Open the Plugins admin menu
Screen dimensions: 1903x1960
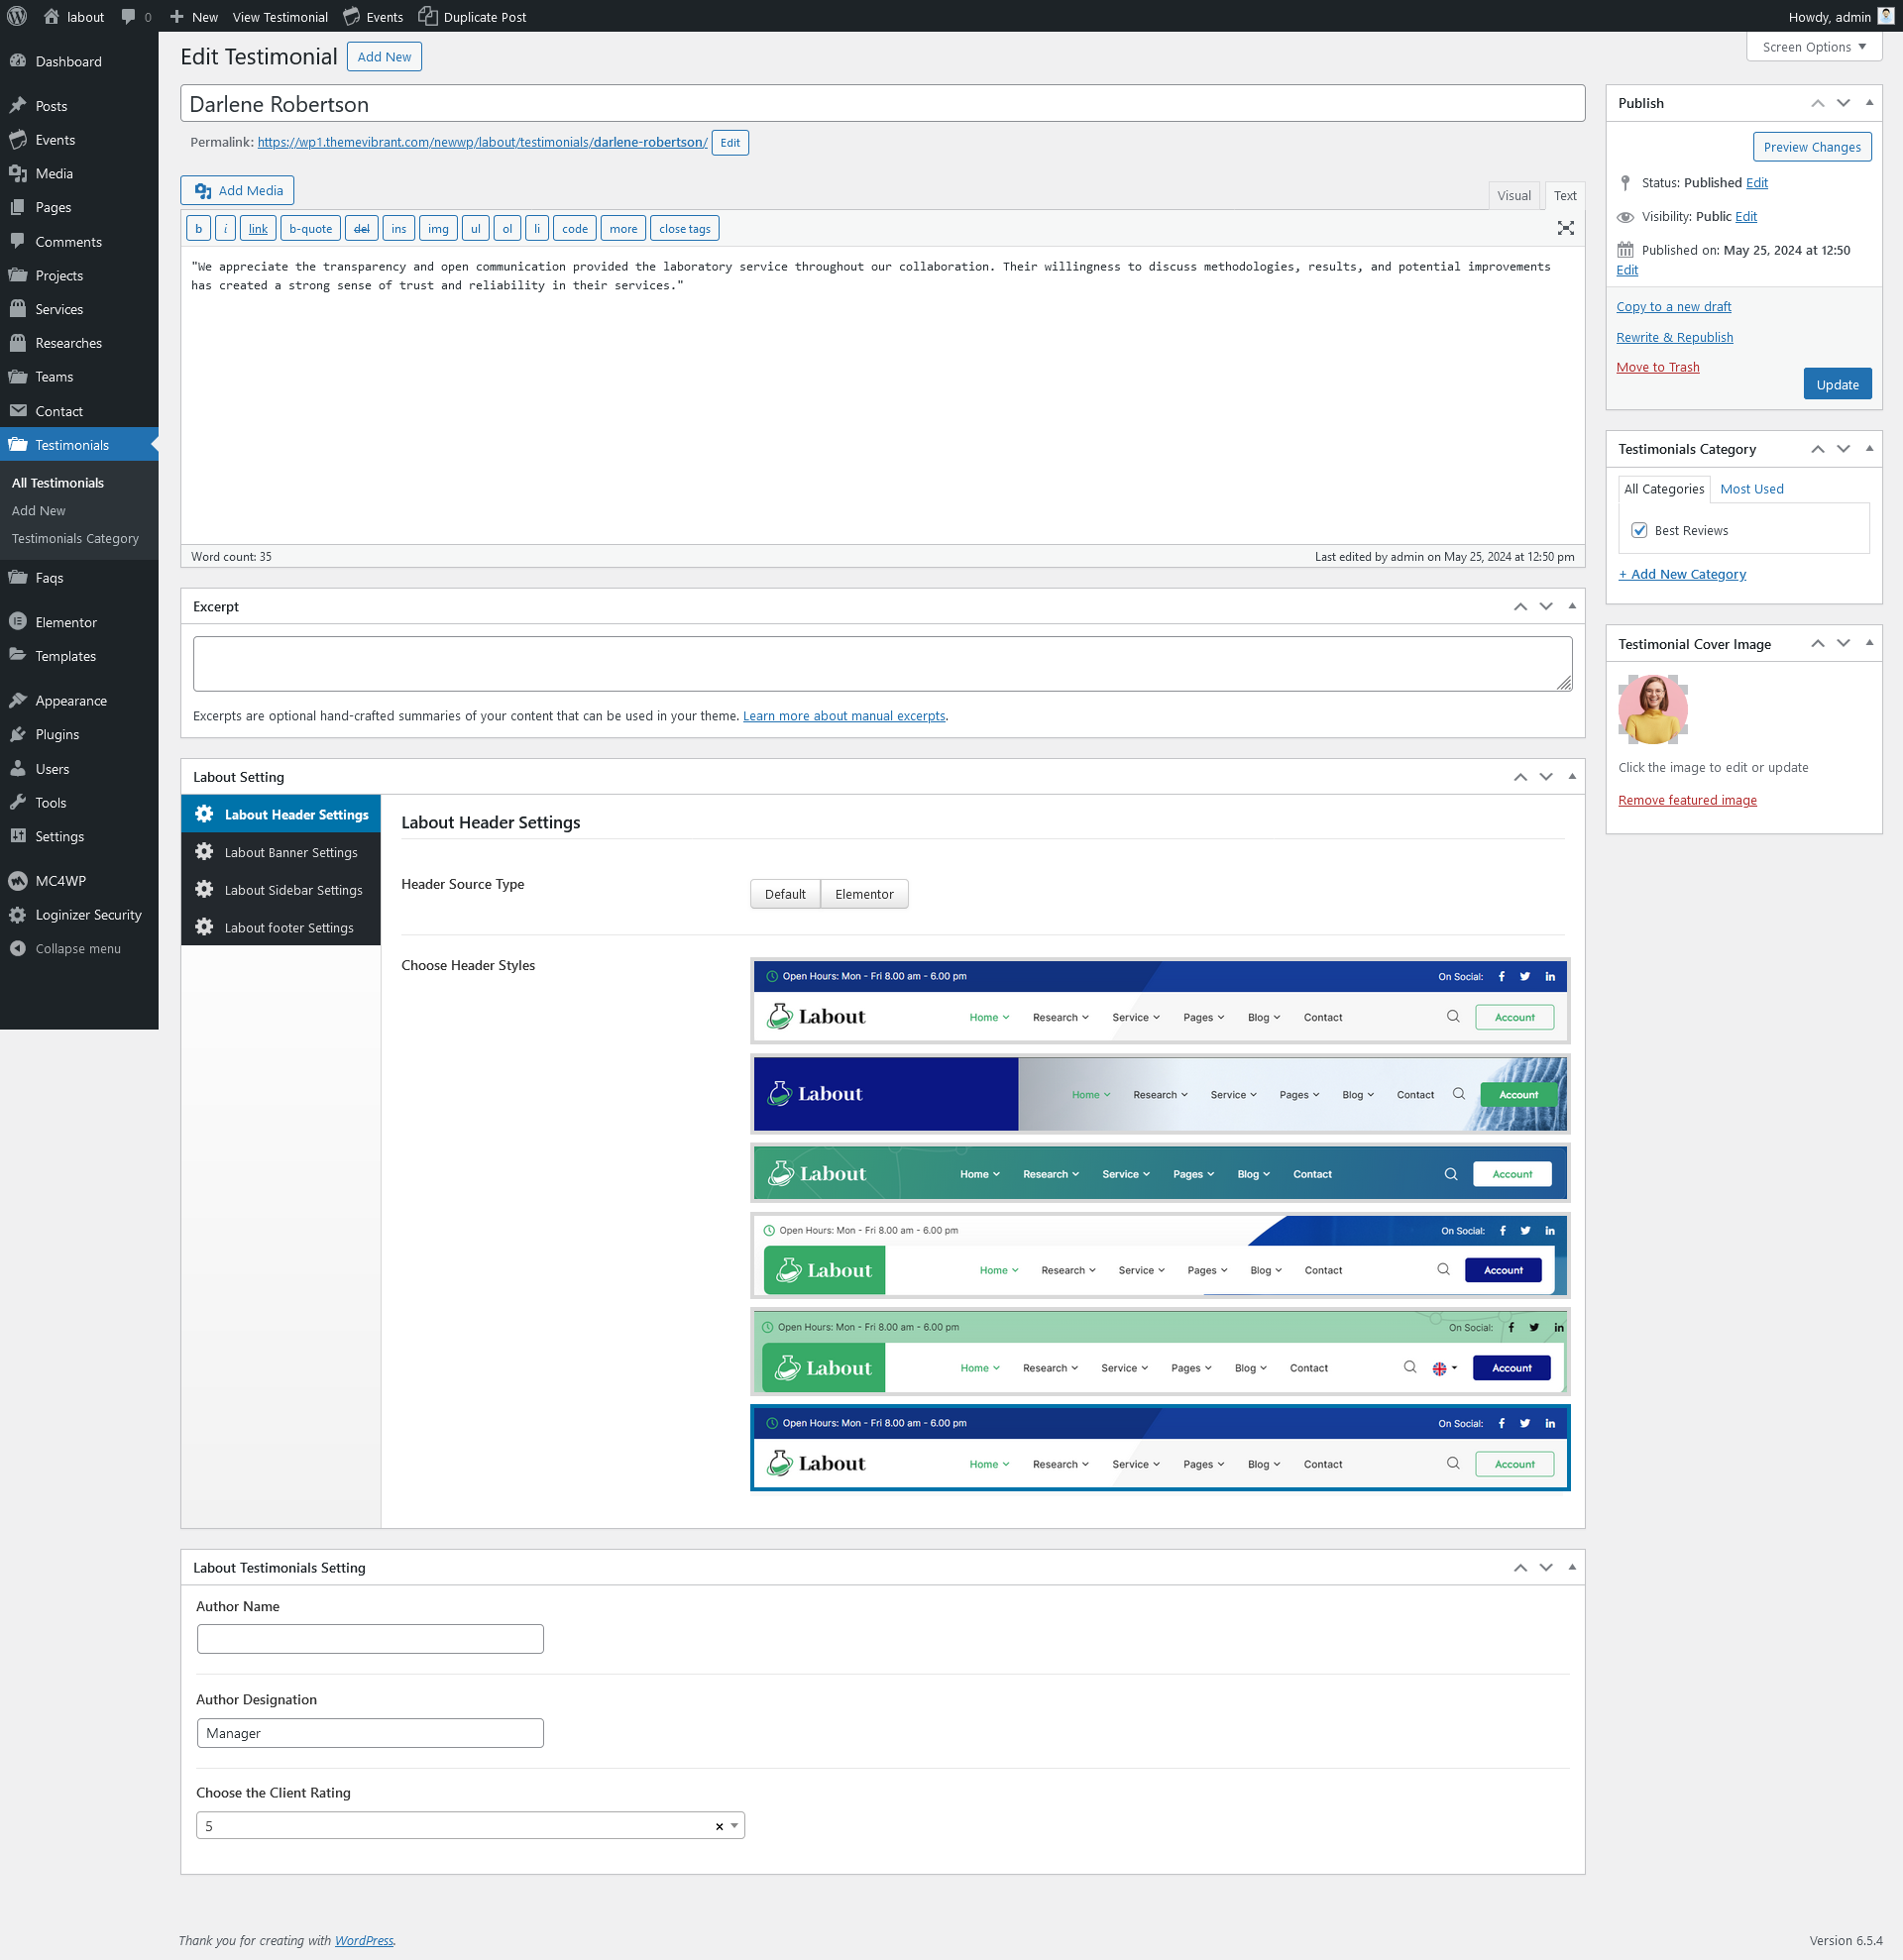(x=57, y=734)
